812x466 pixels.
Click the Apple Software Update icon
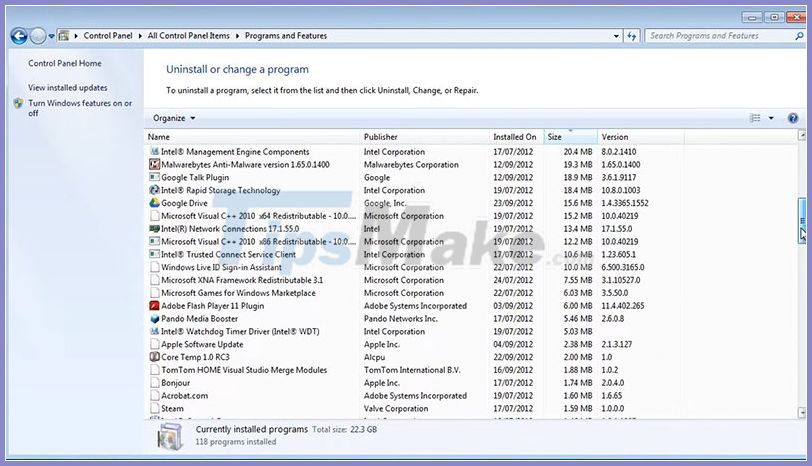154,344
